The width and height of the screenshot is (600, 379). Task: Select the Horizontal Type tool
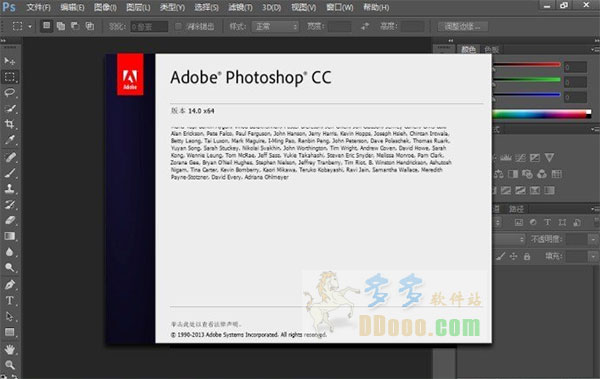tap(10, 301)
